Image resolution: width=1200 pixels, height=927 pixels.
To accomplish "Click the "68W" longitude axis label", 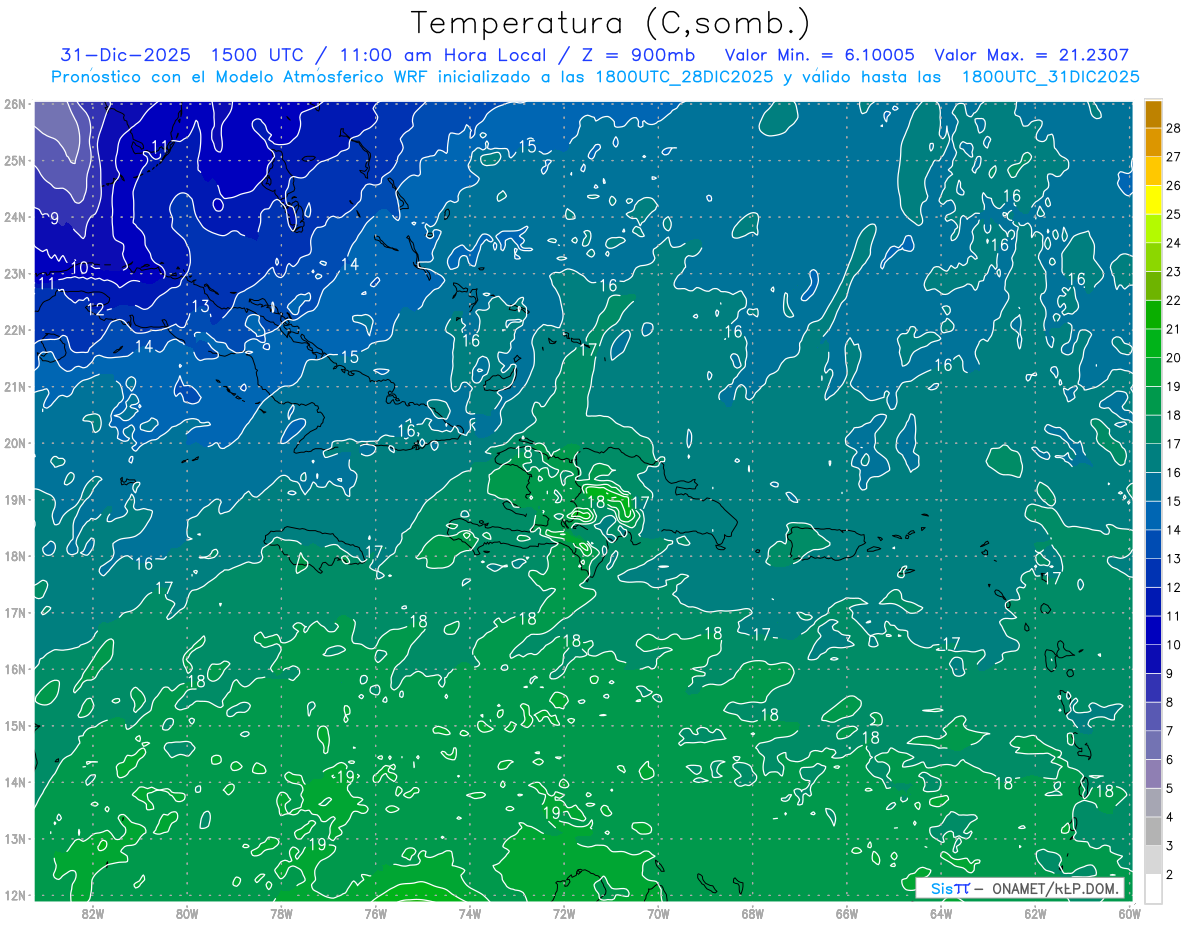I will point(752,913).
